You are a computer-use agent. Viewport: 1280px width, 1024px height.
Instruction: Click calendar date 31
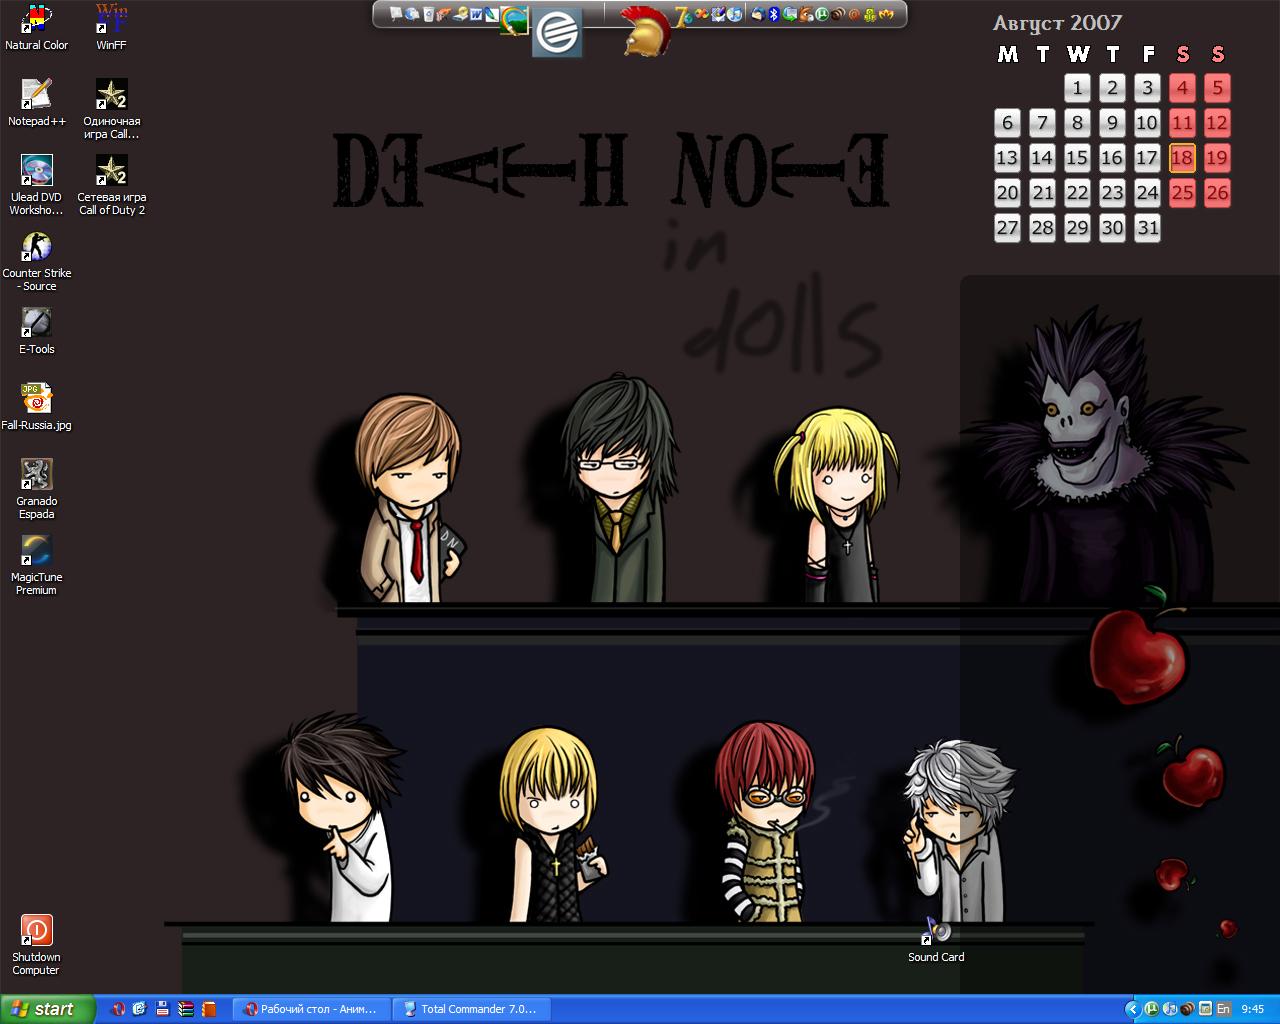(x=1147, y=227)
